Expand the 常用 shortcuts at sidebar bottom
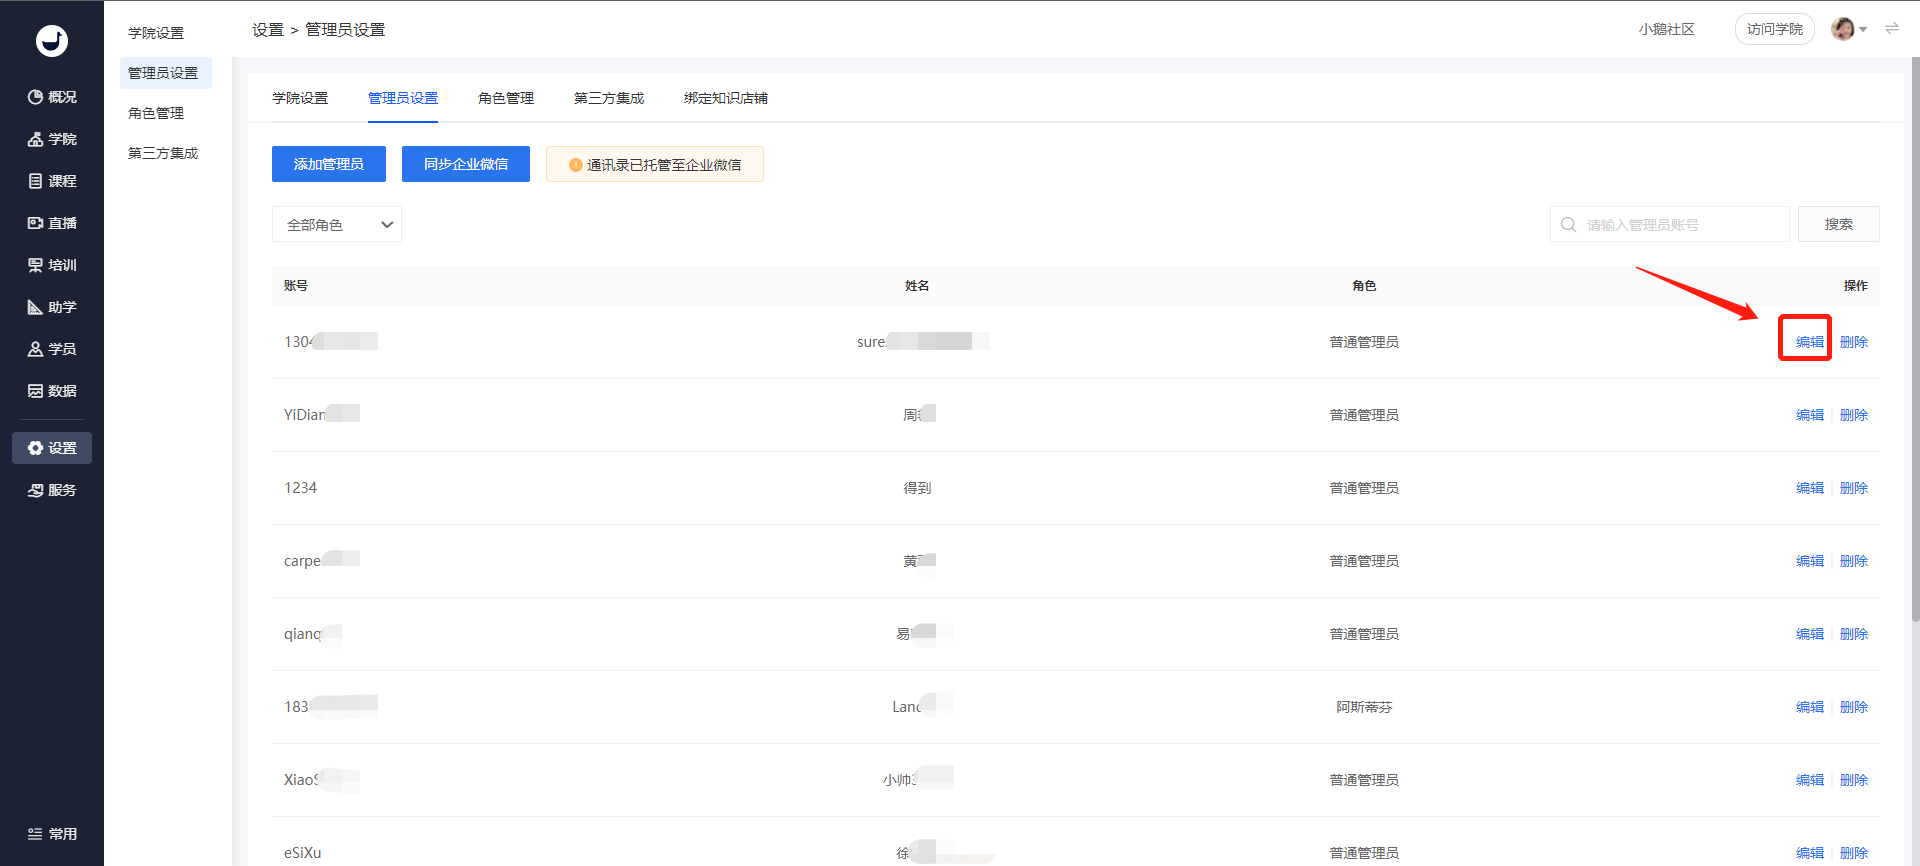This screenshot has width=1920, height=866. click(52, 834)
